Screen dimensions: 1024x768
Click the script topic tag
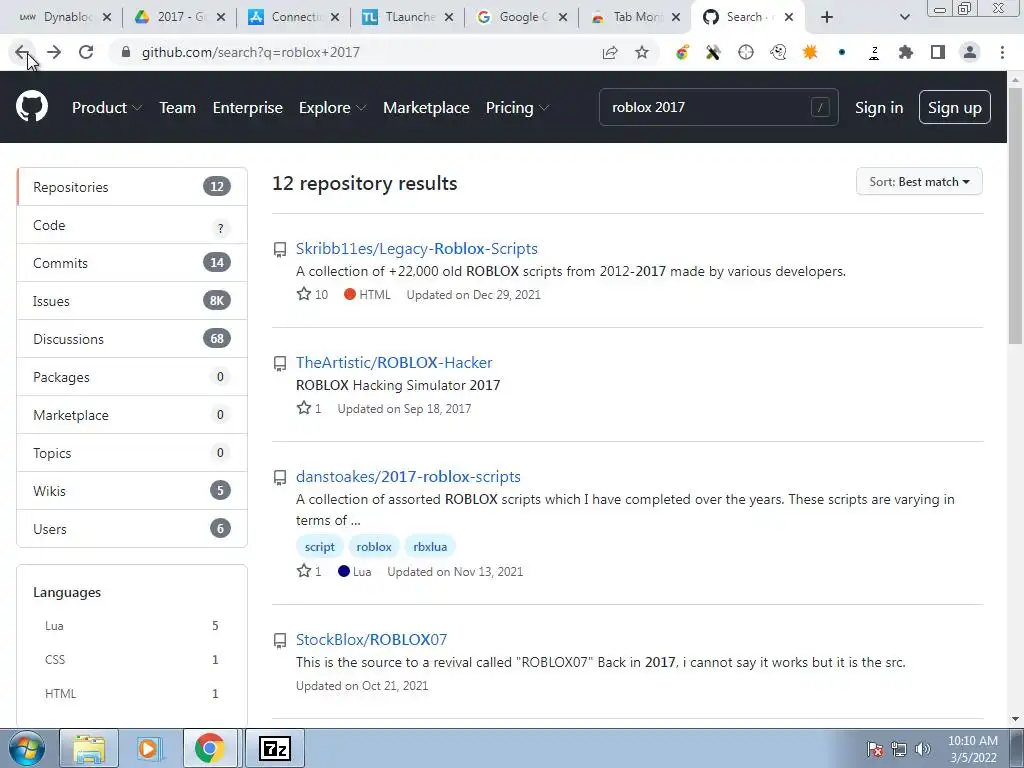[319, 547]
